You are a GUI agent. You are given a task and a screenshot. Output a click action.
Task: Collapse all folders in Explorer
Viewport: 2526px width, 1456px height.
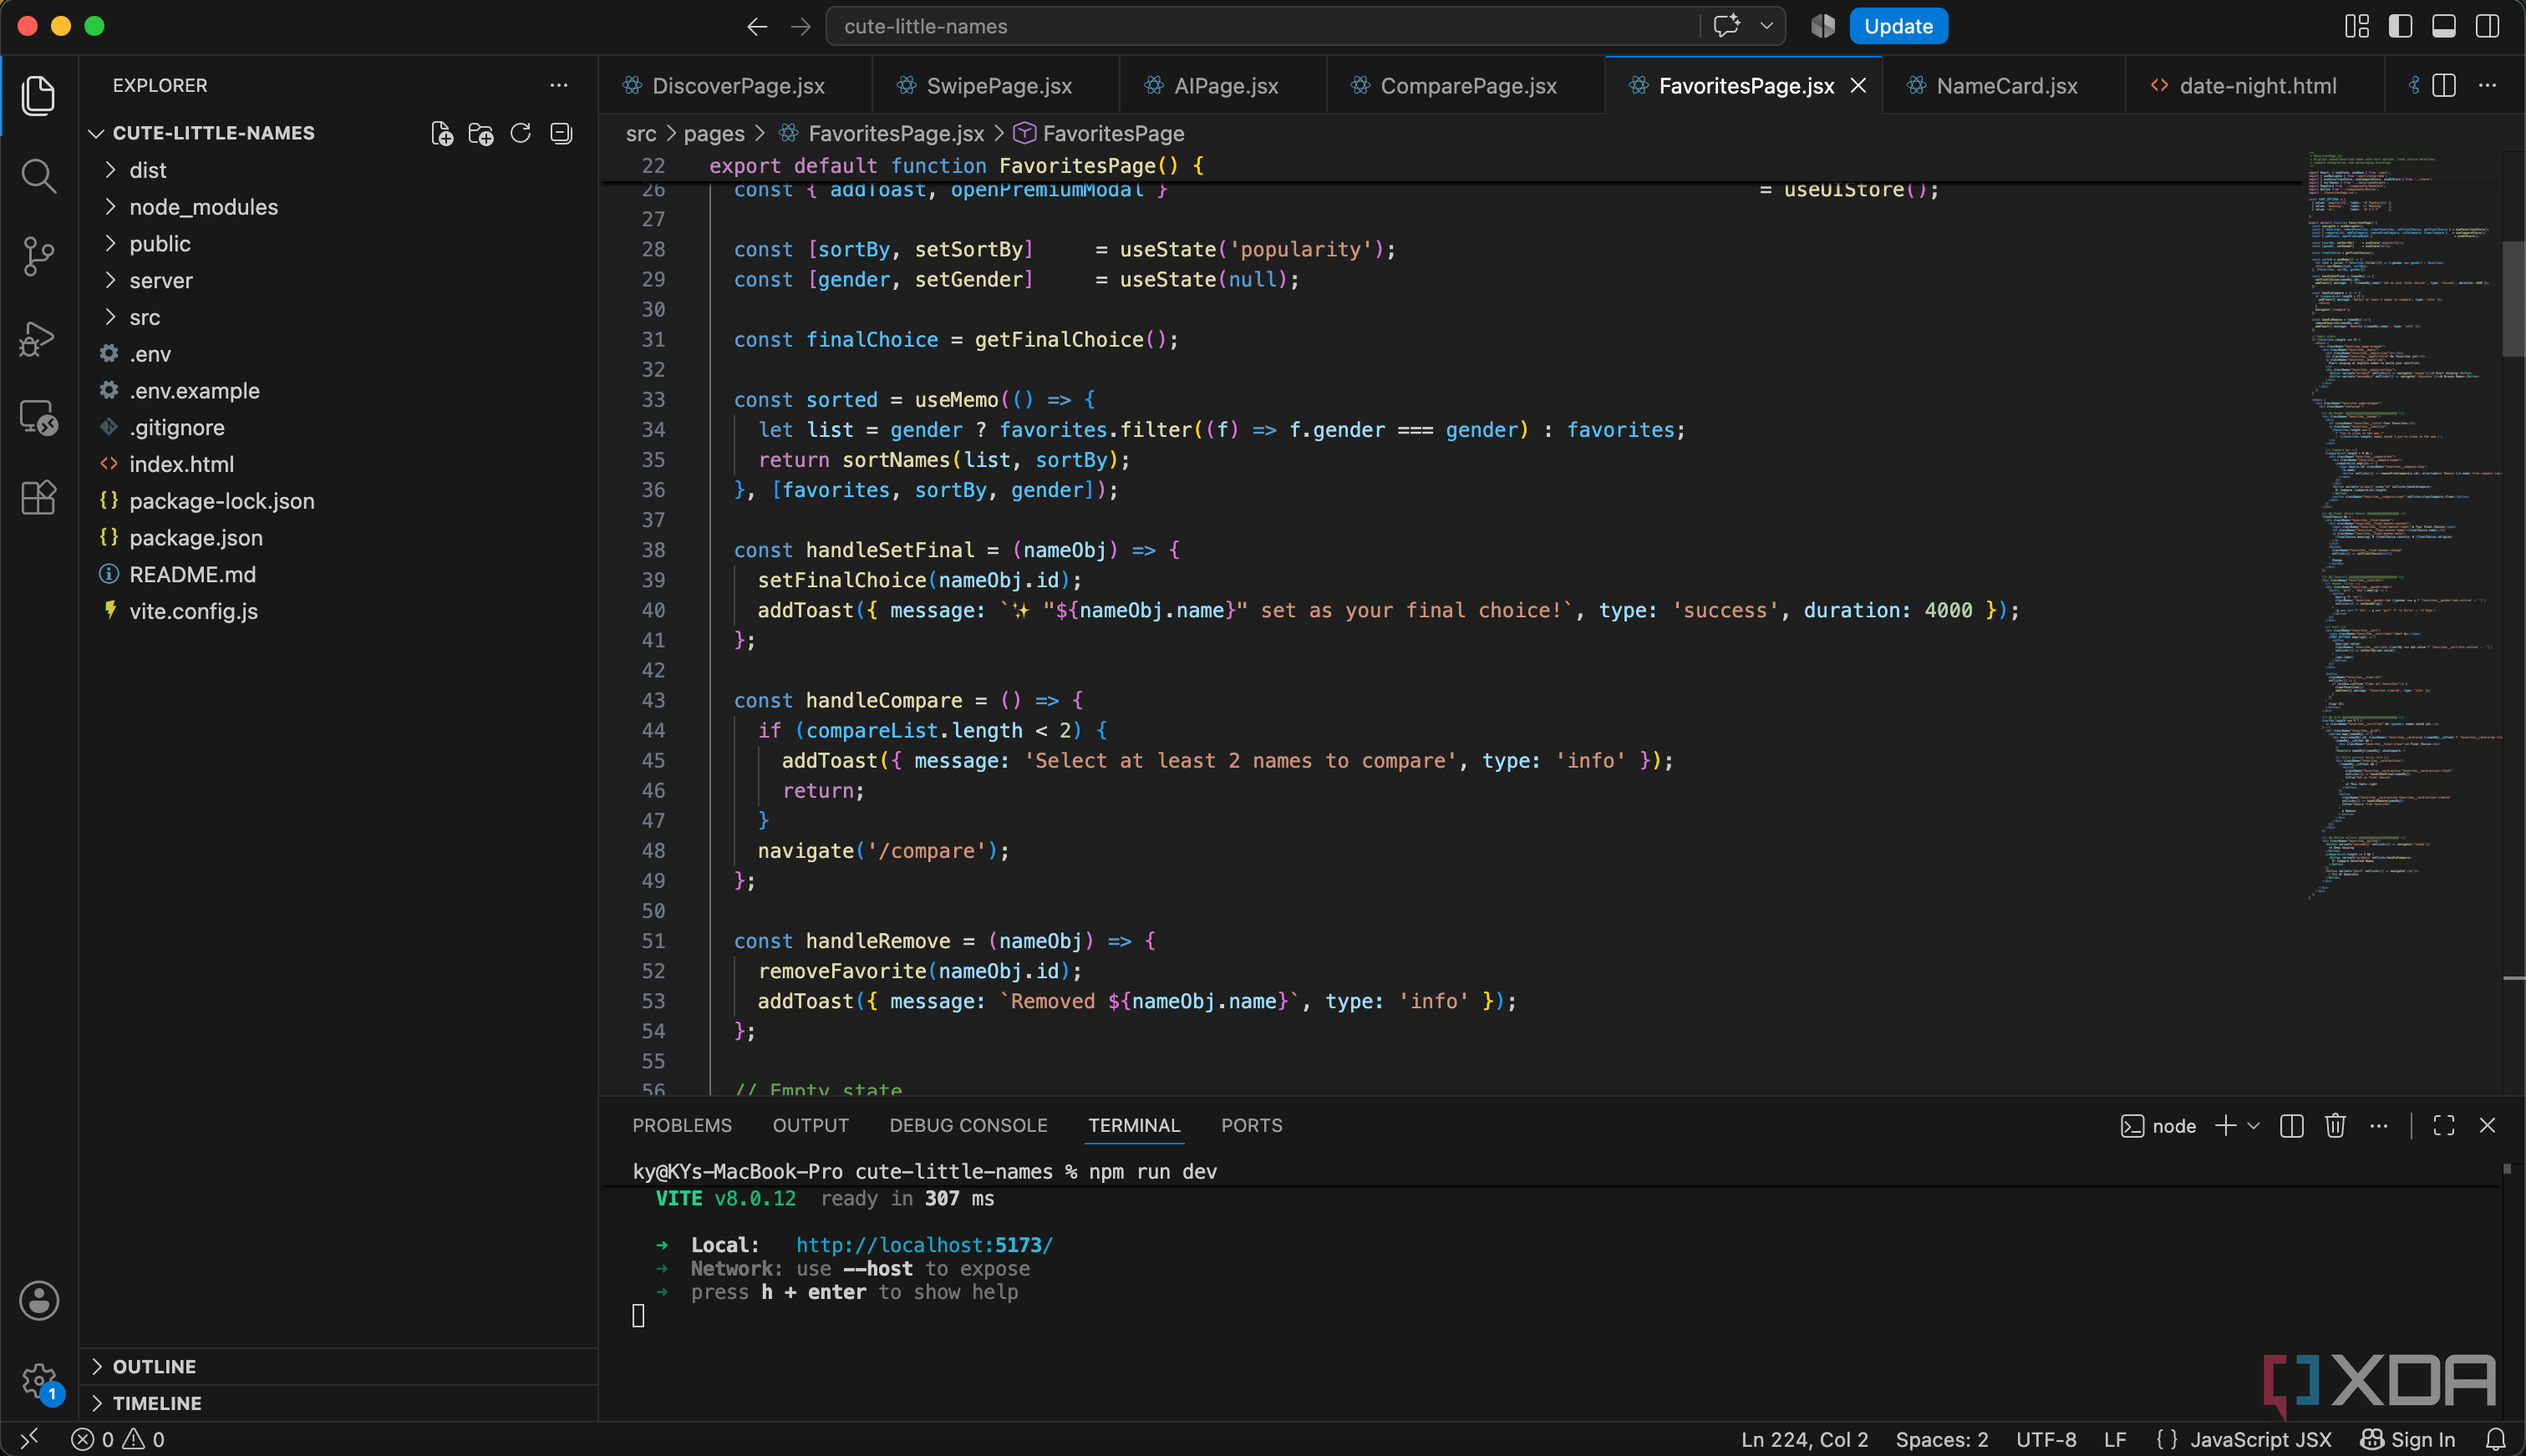(561, 133)
